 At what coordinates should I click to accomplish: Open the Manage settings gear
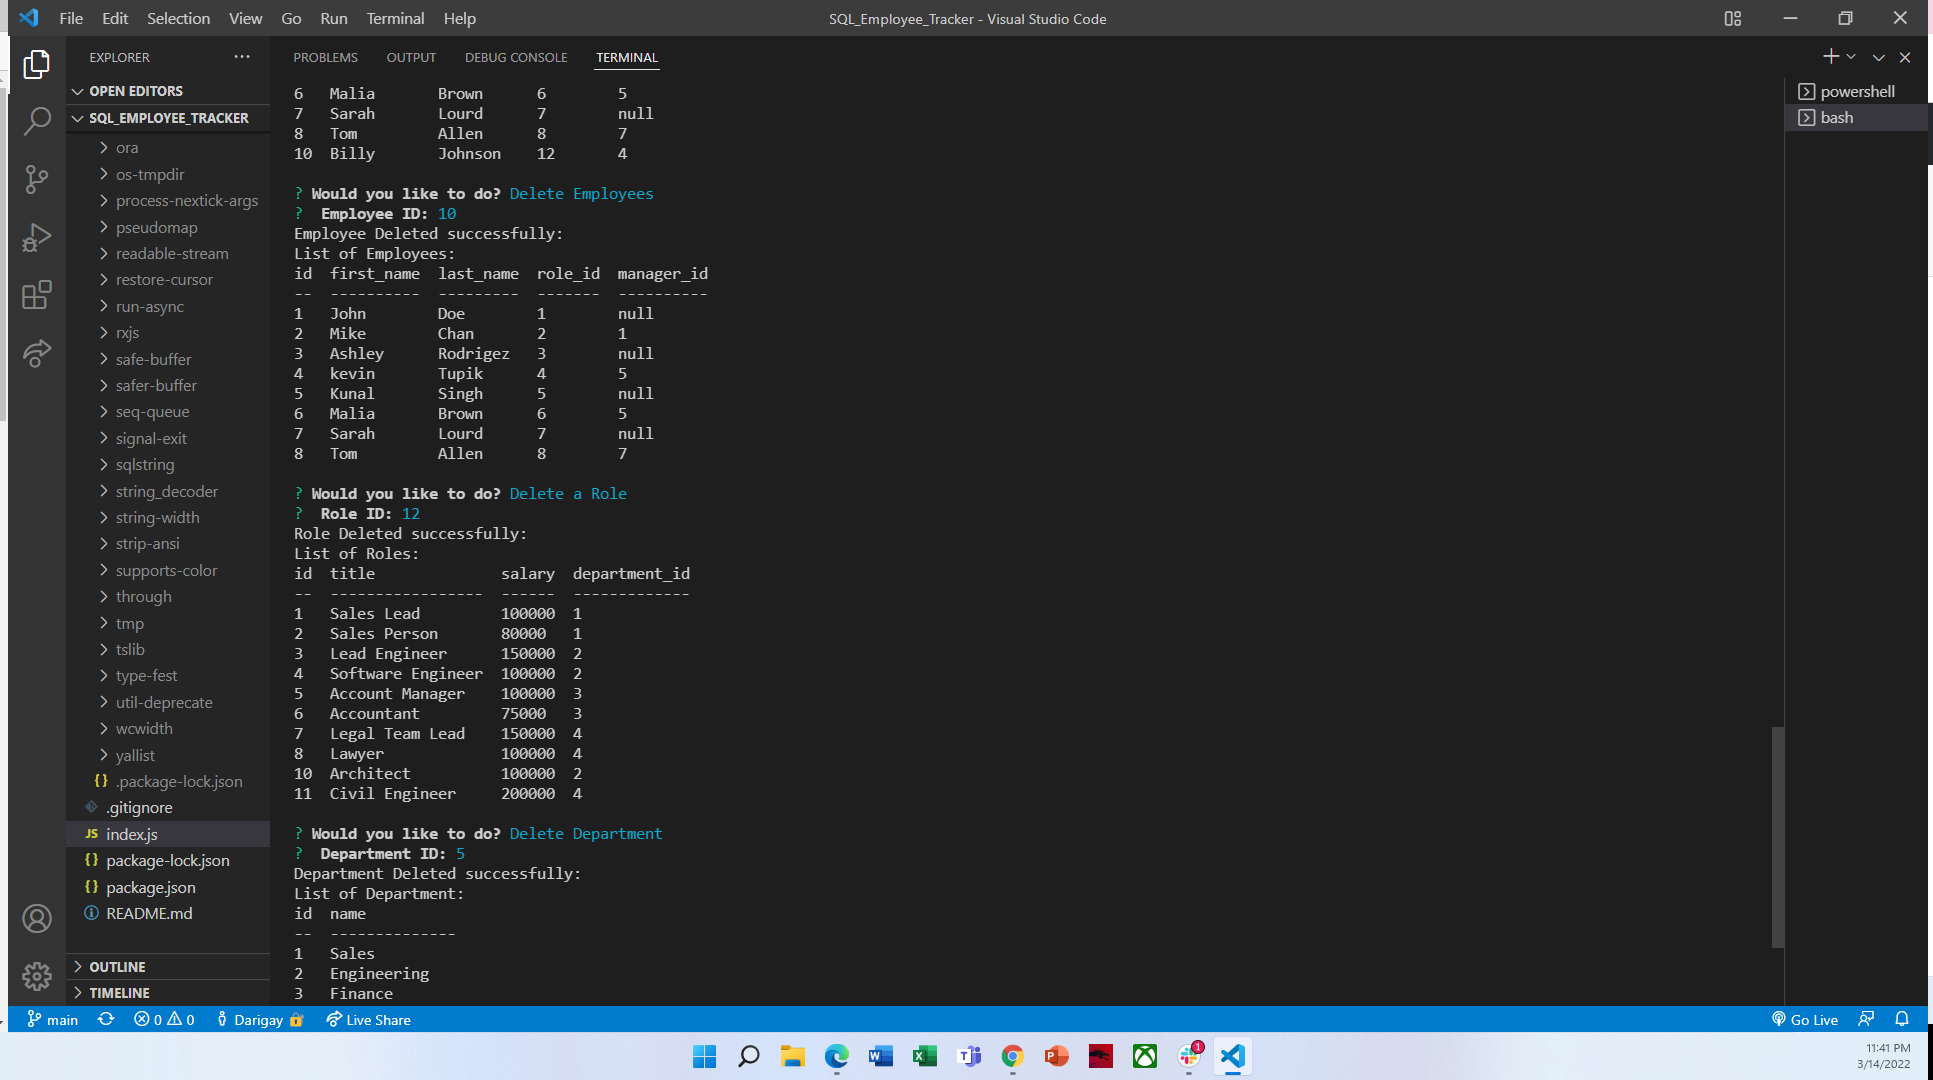(37, 977)
